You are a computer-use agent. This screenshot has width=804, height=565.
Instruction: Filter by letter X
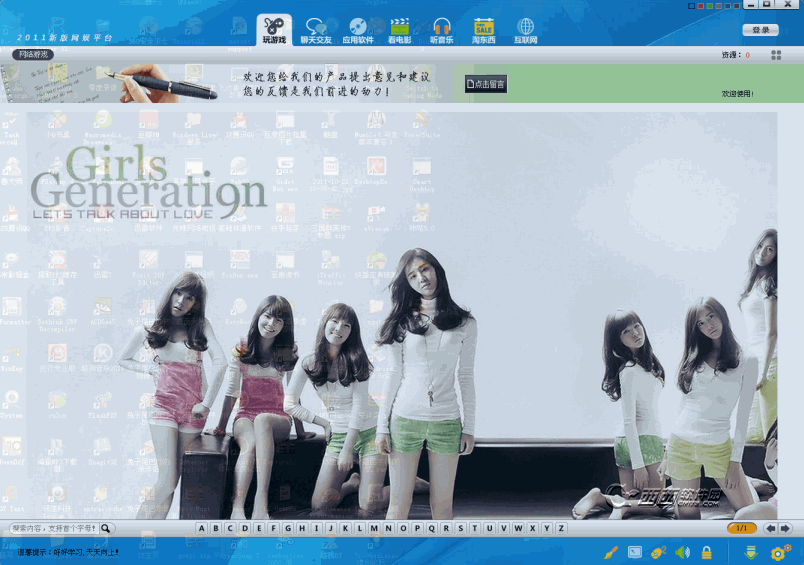[532, 528]
